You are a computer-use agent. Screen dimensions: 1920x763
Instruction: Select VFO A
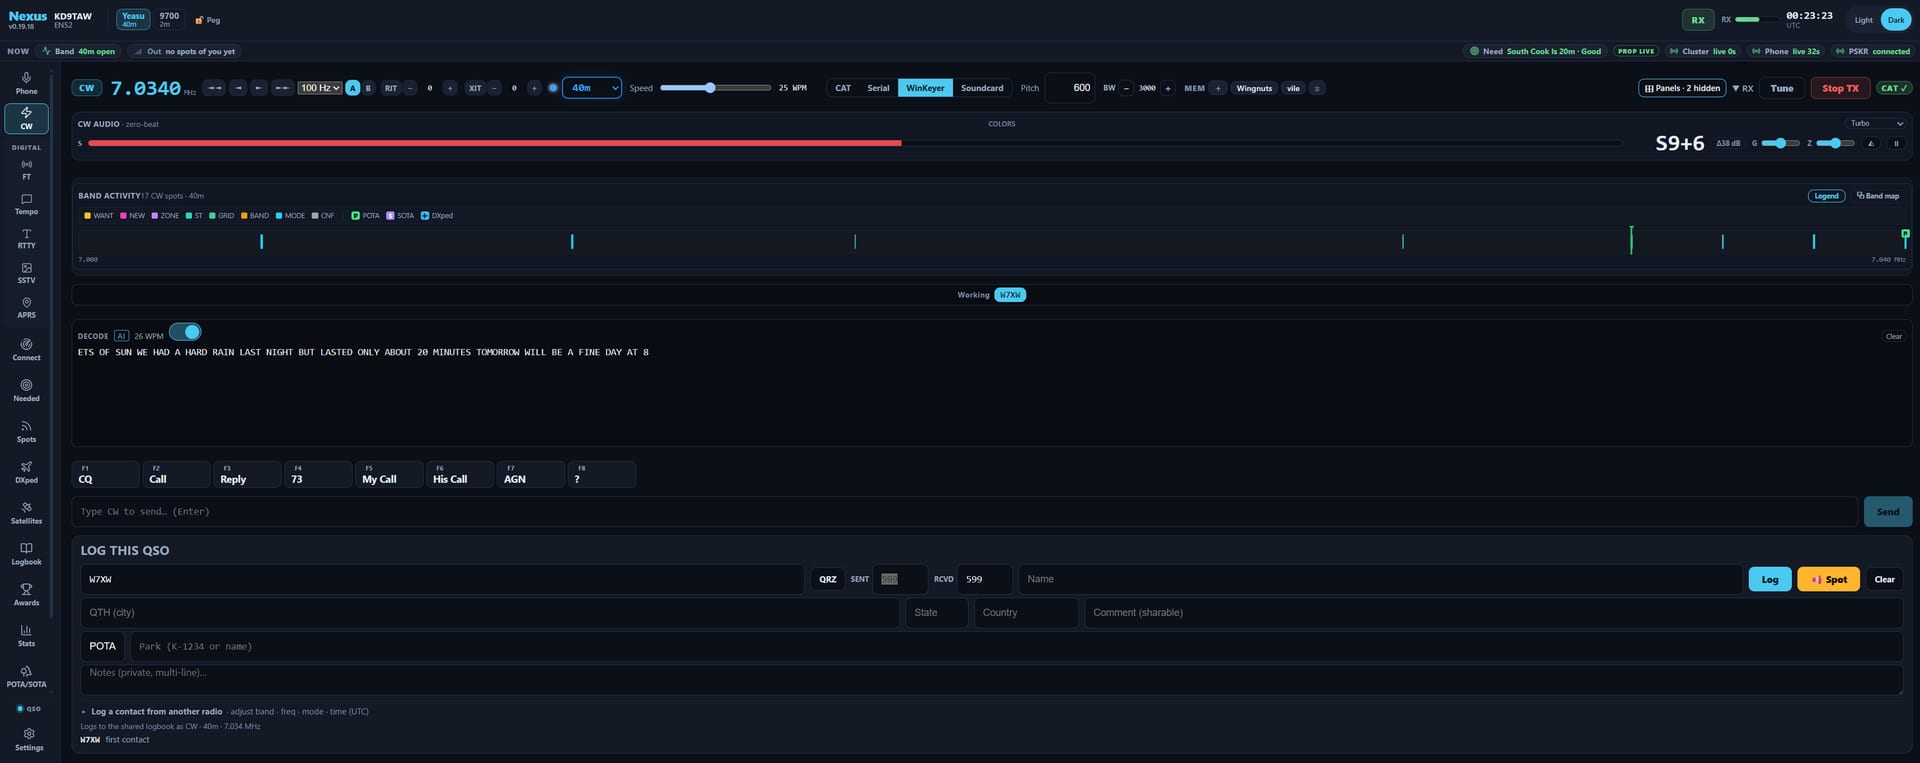click(x=352, y=88)
